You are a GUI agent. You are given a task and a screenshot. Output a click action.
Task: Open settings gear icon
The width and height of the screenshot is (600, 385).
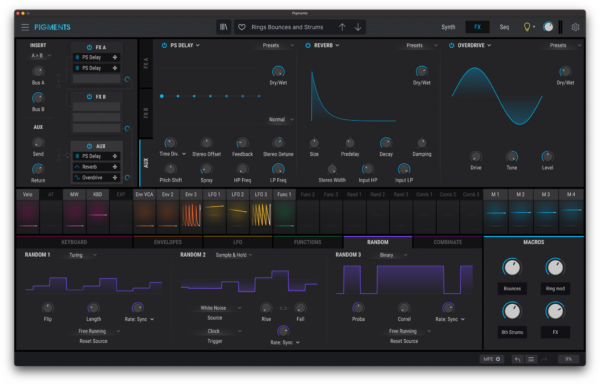pos(575,27)
